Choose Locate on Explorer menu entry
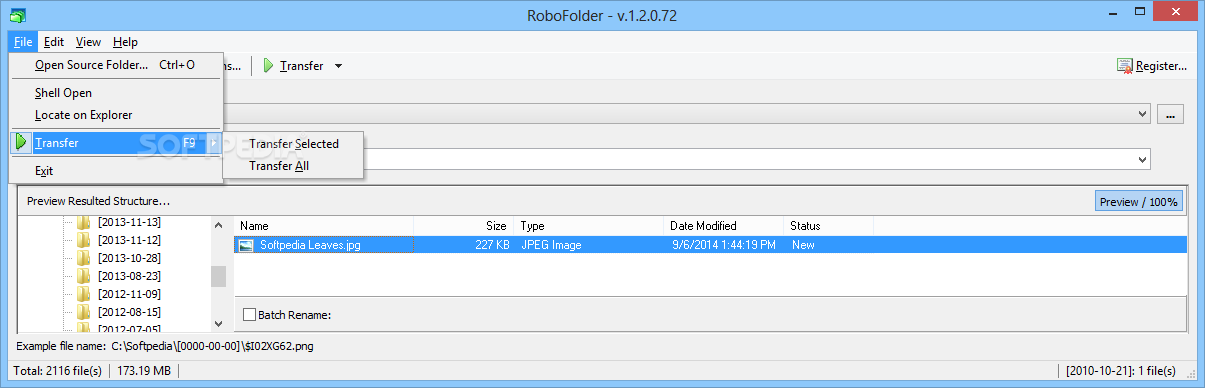This screenshot has height=388, width=1205. tap(115, 115)
